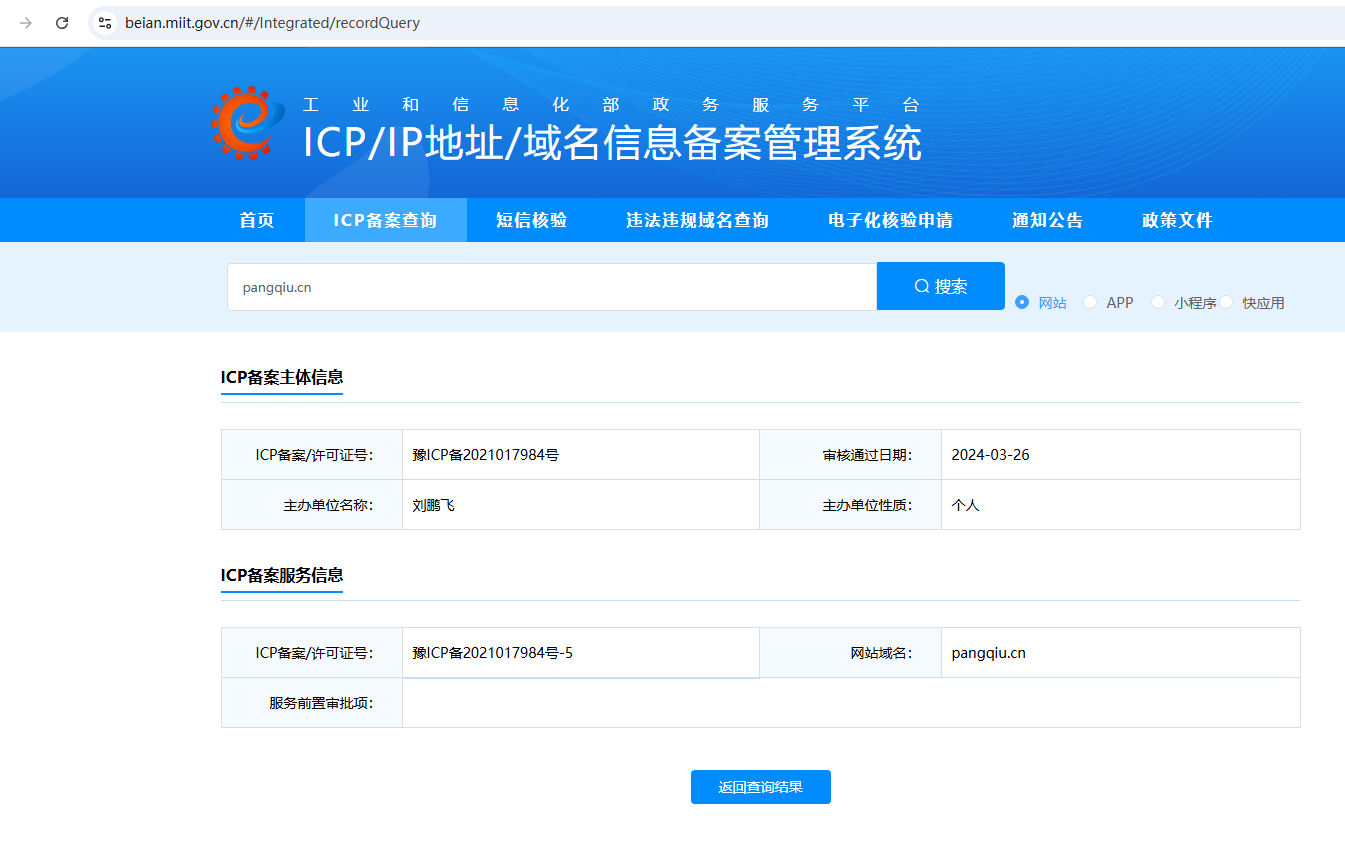Click the 网站域名 label cell

click(850, 653)
